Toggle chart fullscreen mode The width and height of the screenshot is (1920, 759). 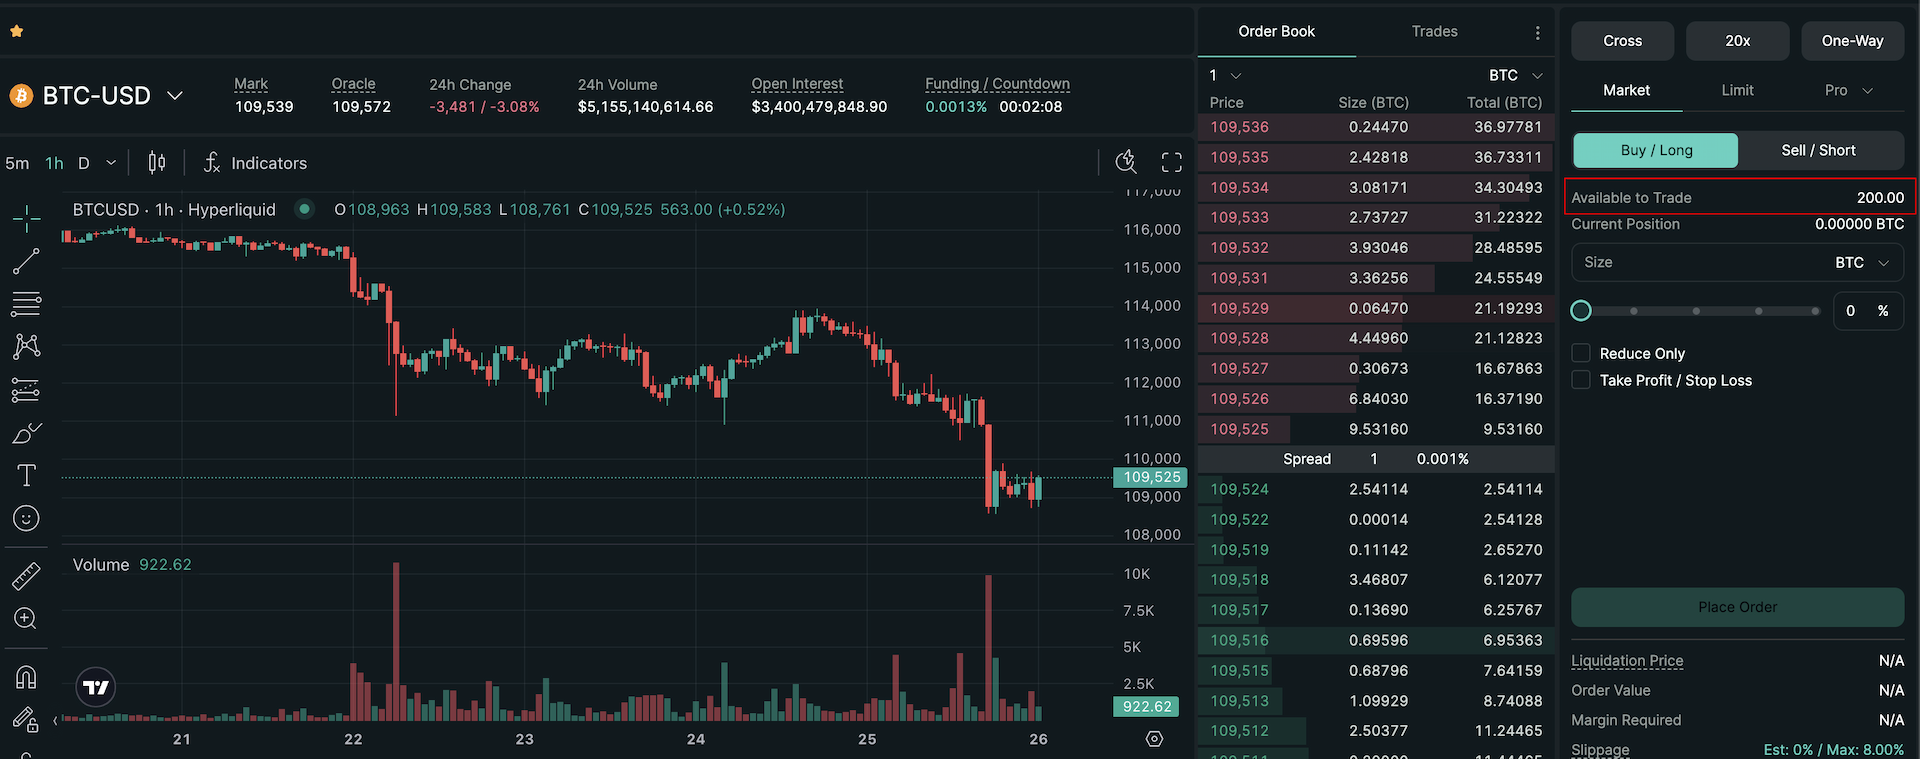pos(1171,163)
